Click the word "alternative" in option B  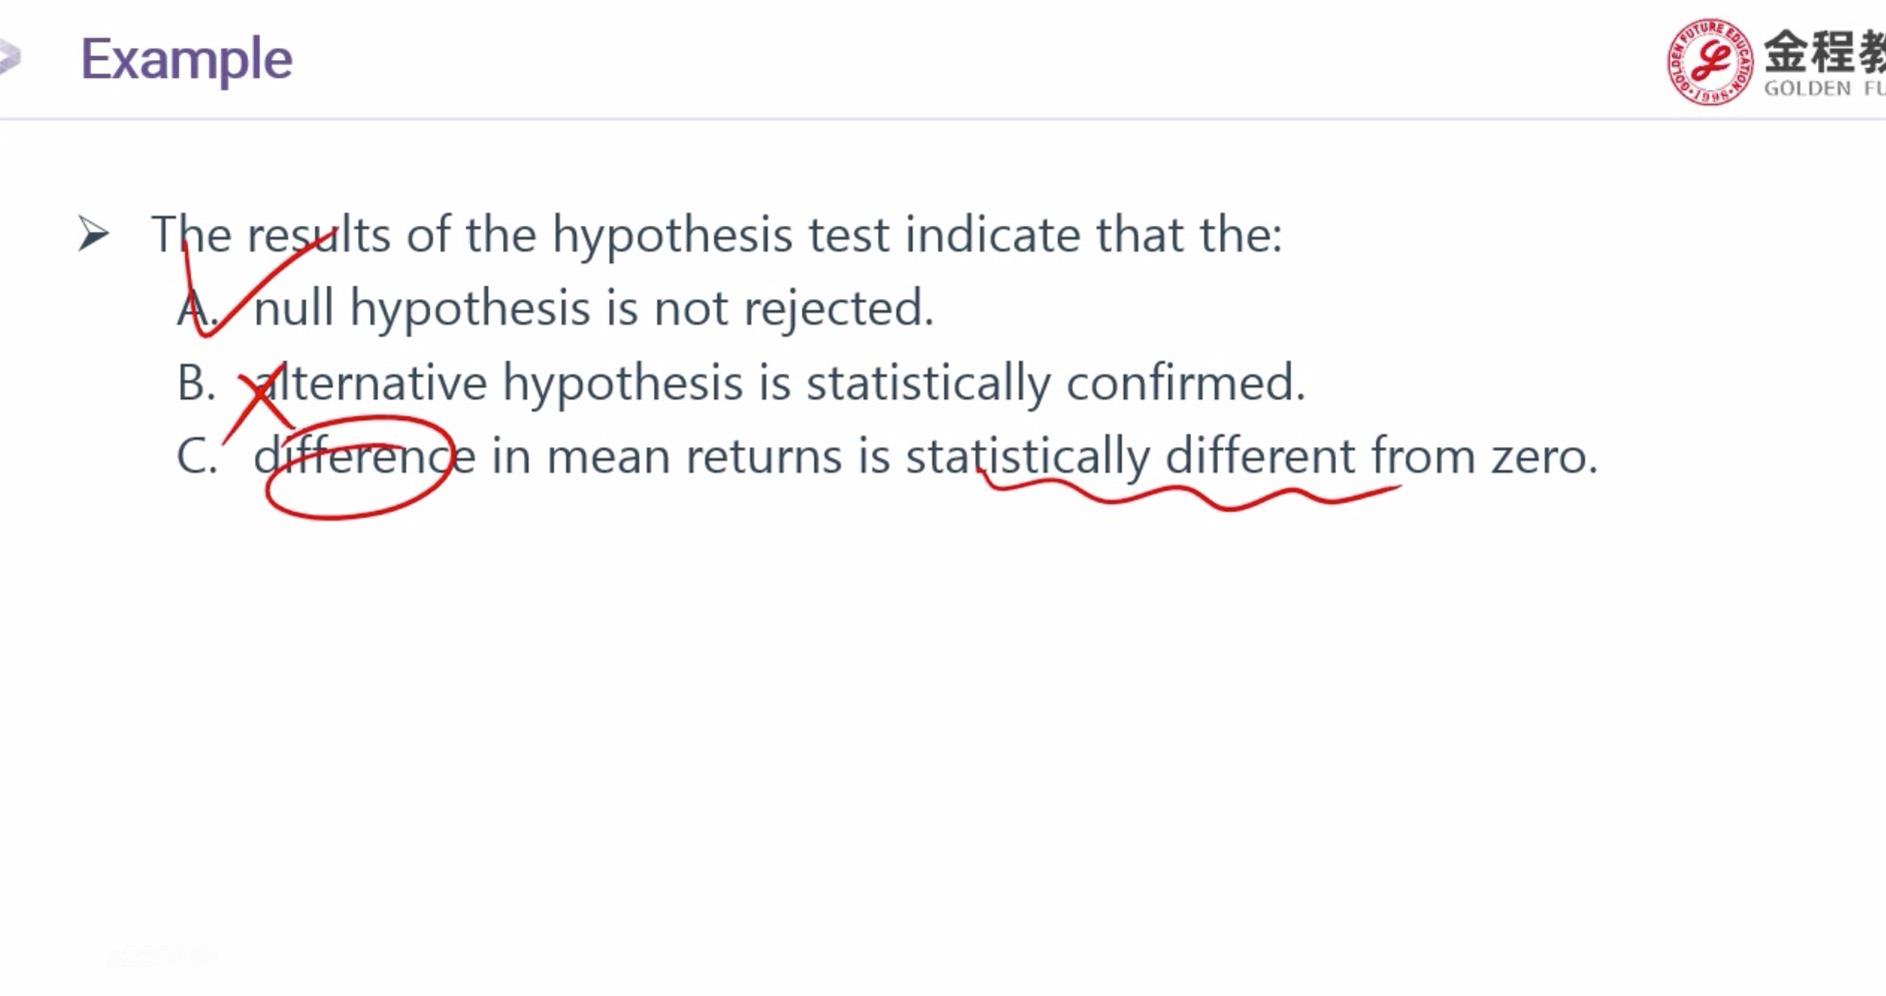372,383
